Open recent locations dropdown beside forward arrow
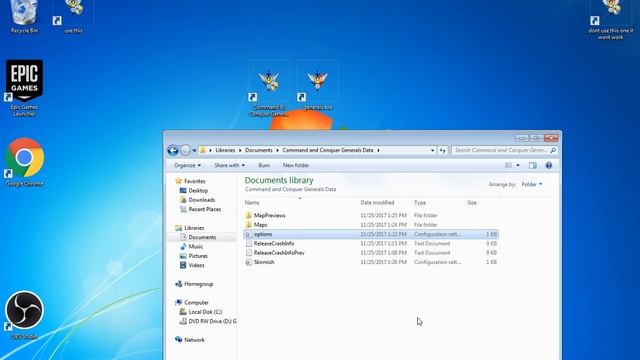This screenshot has width=640, height=360. point(194,151)
